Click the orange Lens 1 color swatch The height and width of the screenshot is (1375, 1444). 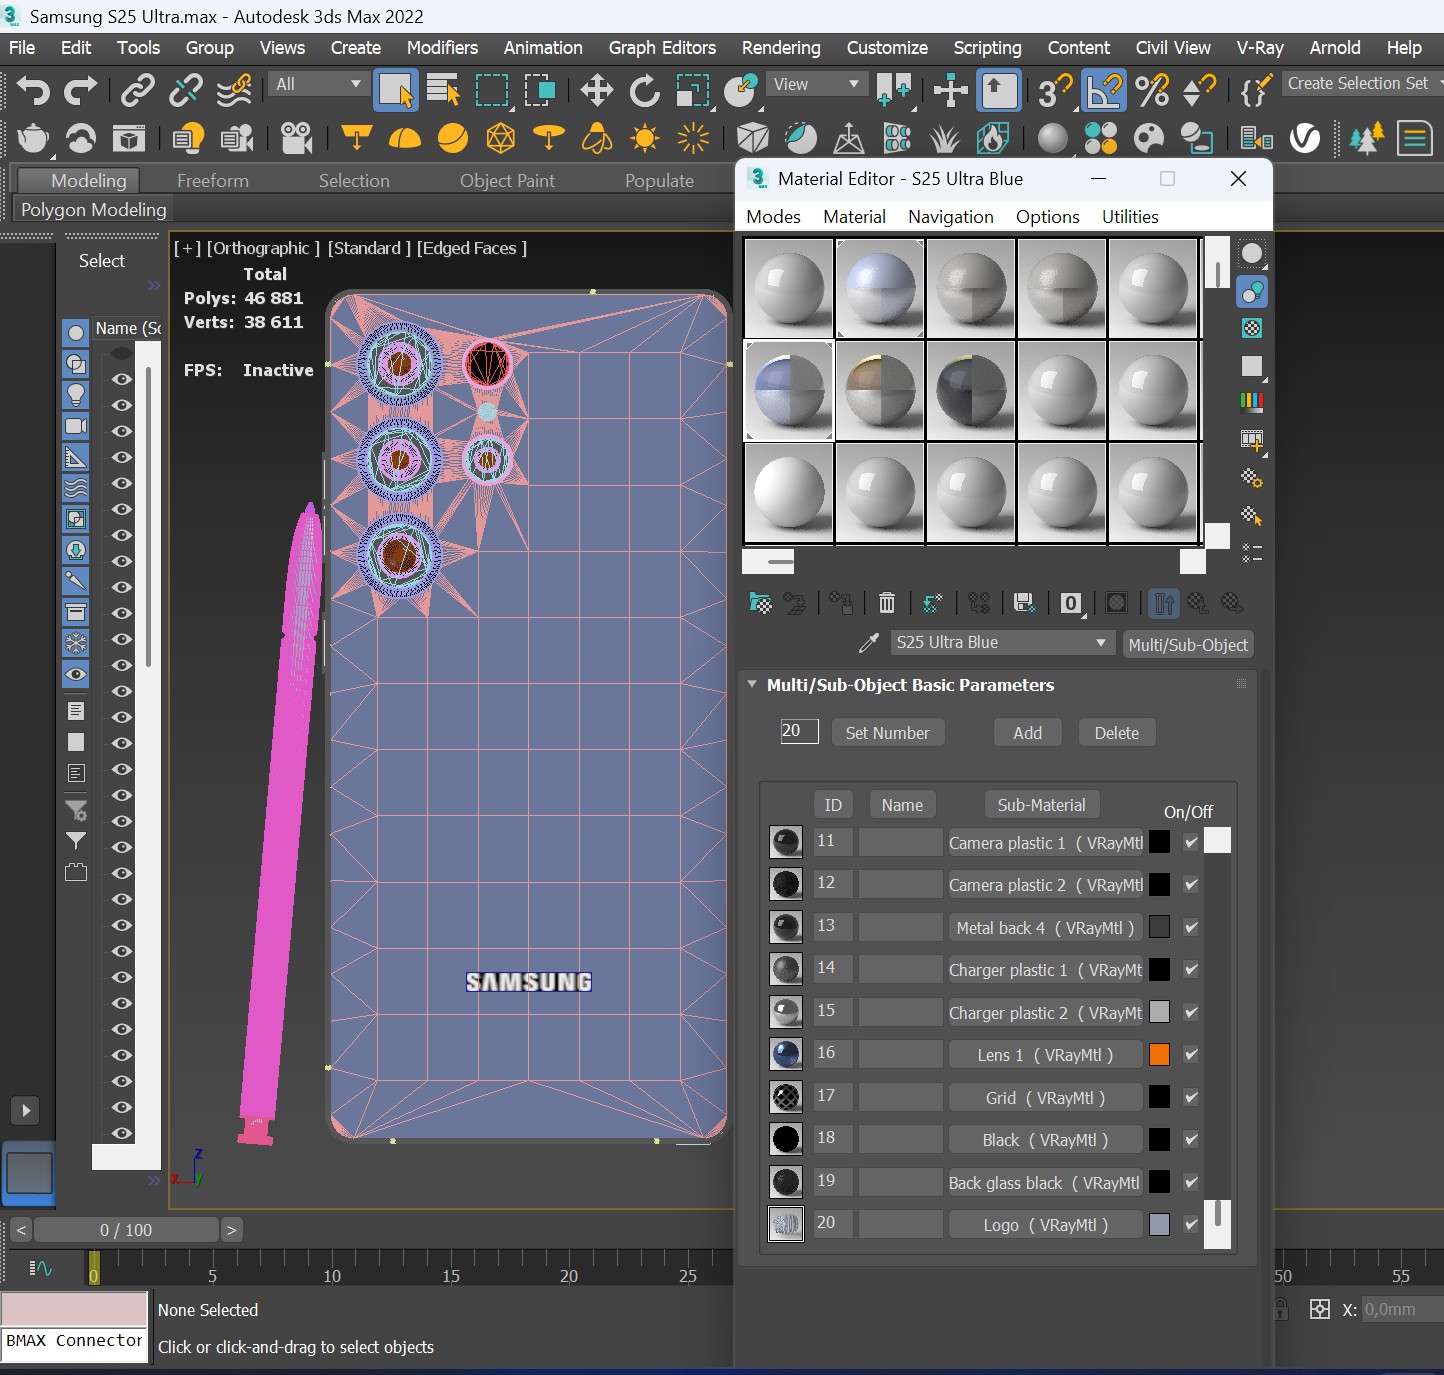click(1159, 1054)
